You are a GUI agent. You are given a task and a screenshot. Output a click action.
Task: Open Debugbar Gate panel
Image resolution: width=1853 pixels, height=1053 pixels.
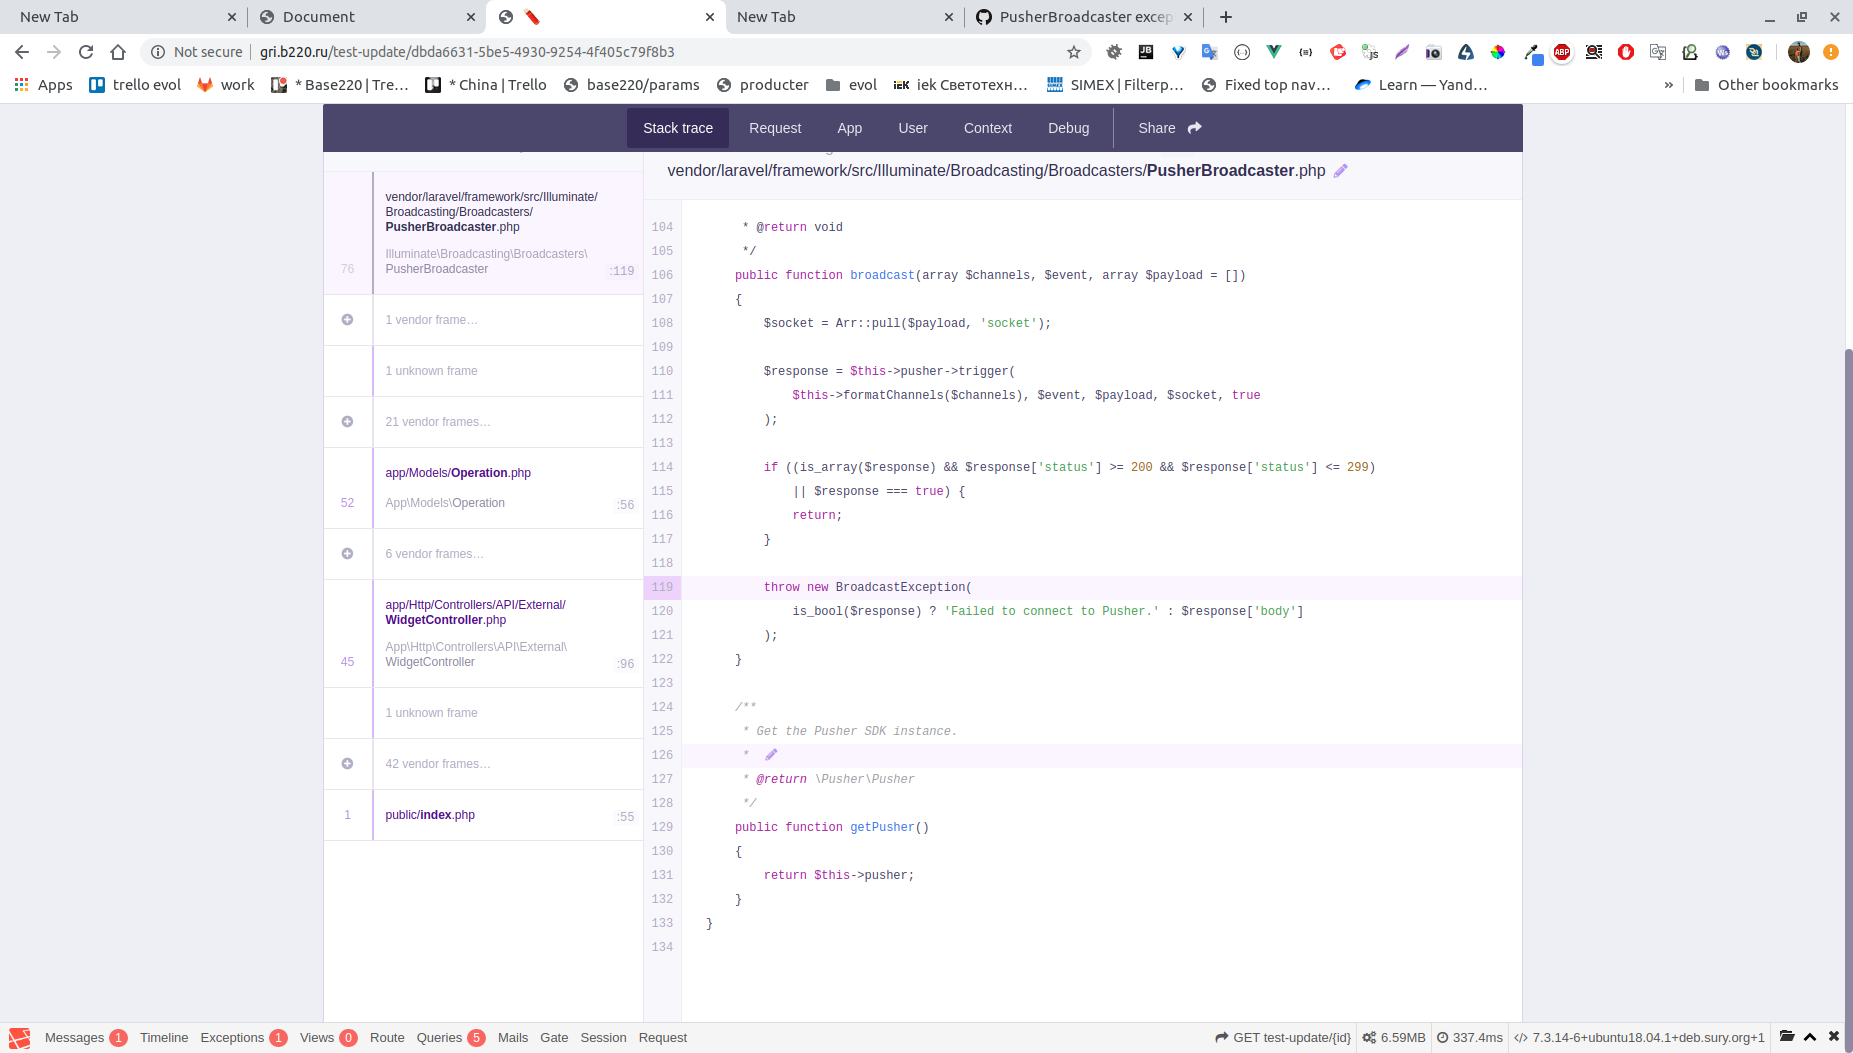pos(554,1038)
